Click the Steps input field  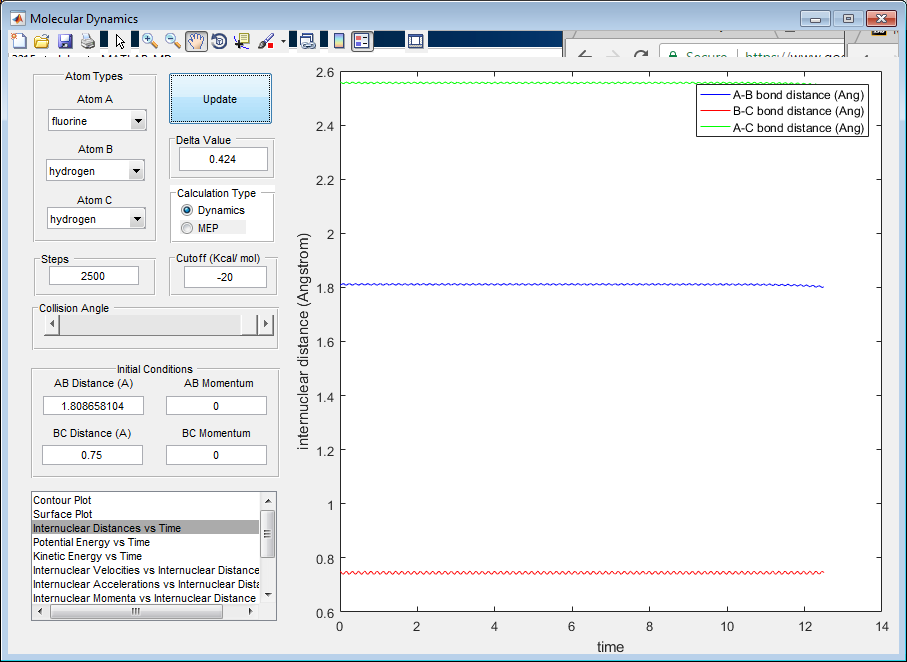[x=94, y=276]
